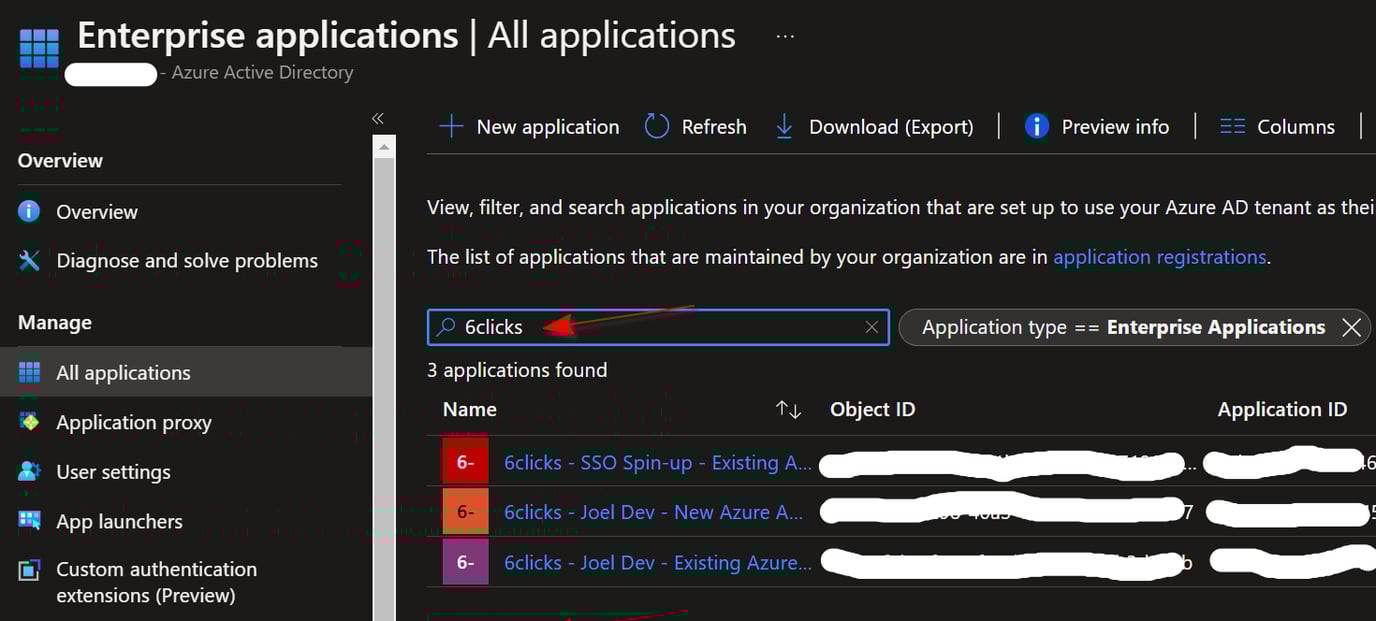The image size is (1376, 621).
Task: Collapse the left navigation pane
Action: click(378, 118)
